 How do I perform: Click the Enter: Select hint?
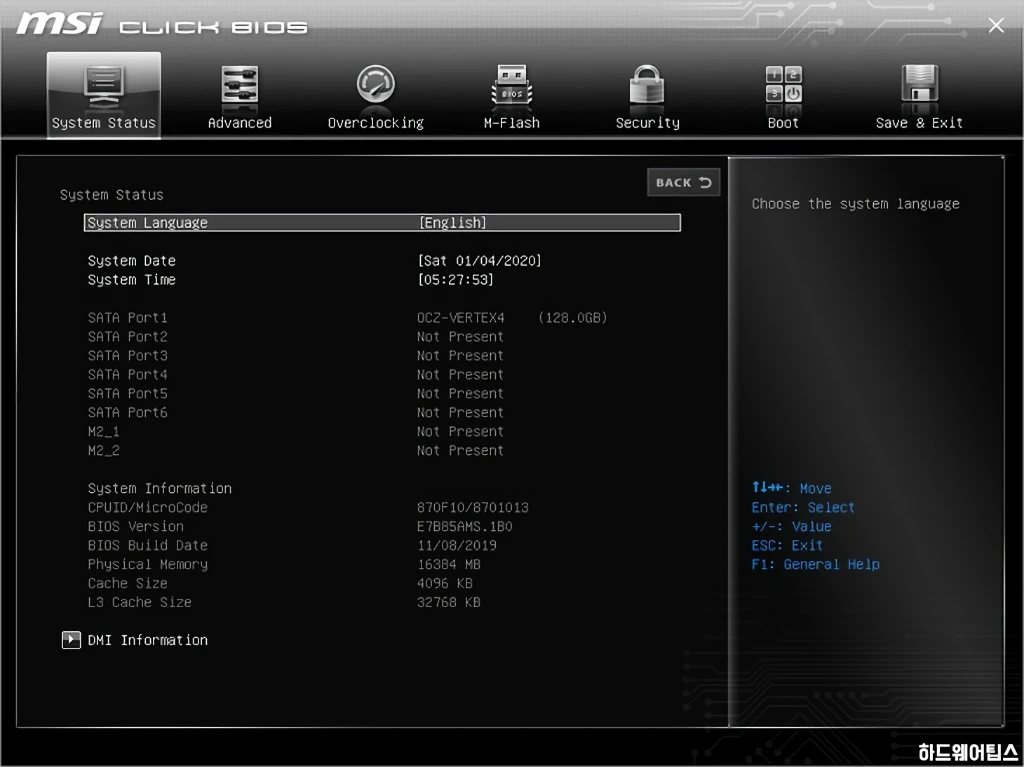[803, 507]
